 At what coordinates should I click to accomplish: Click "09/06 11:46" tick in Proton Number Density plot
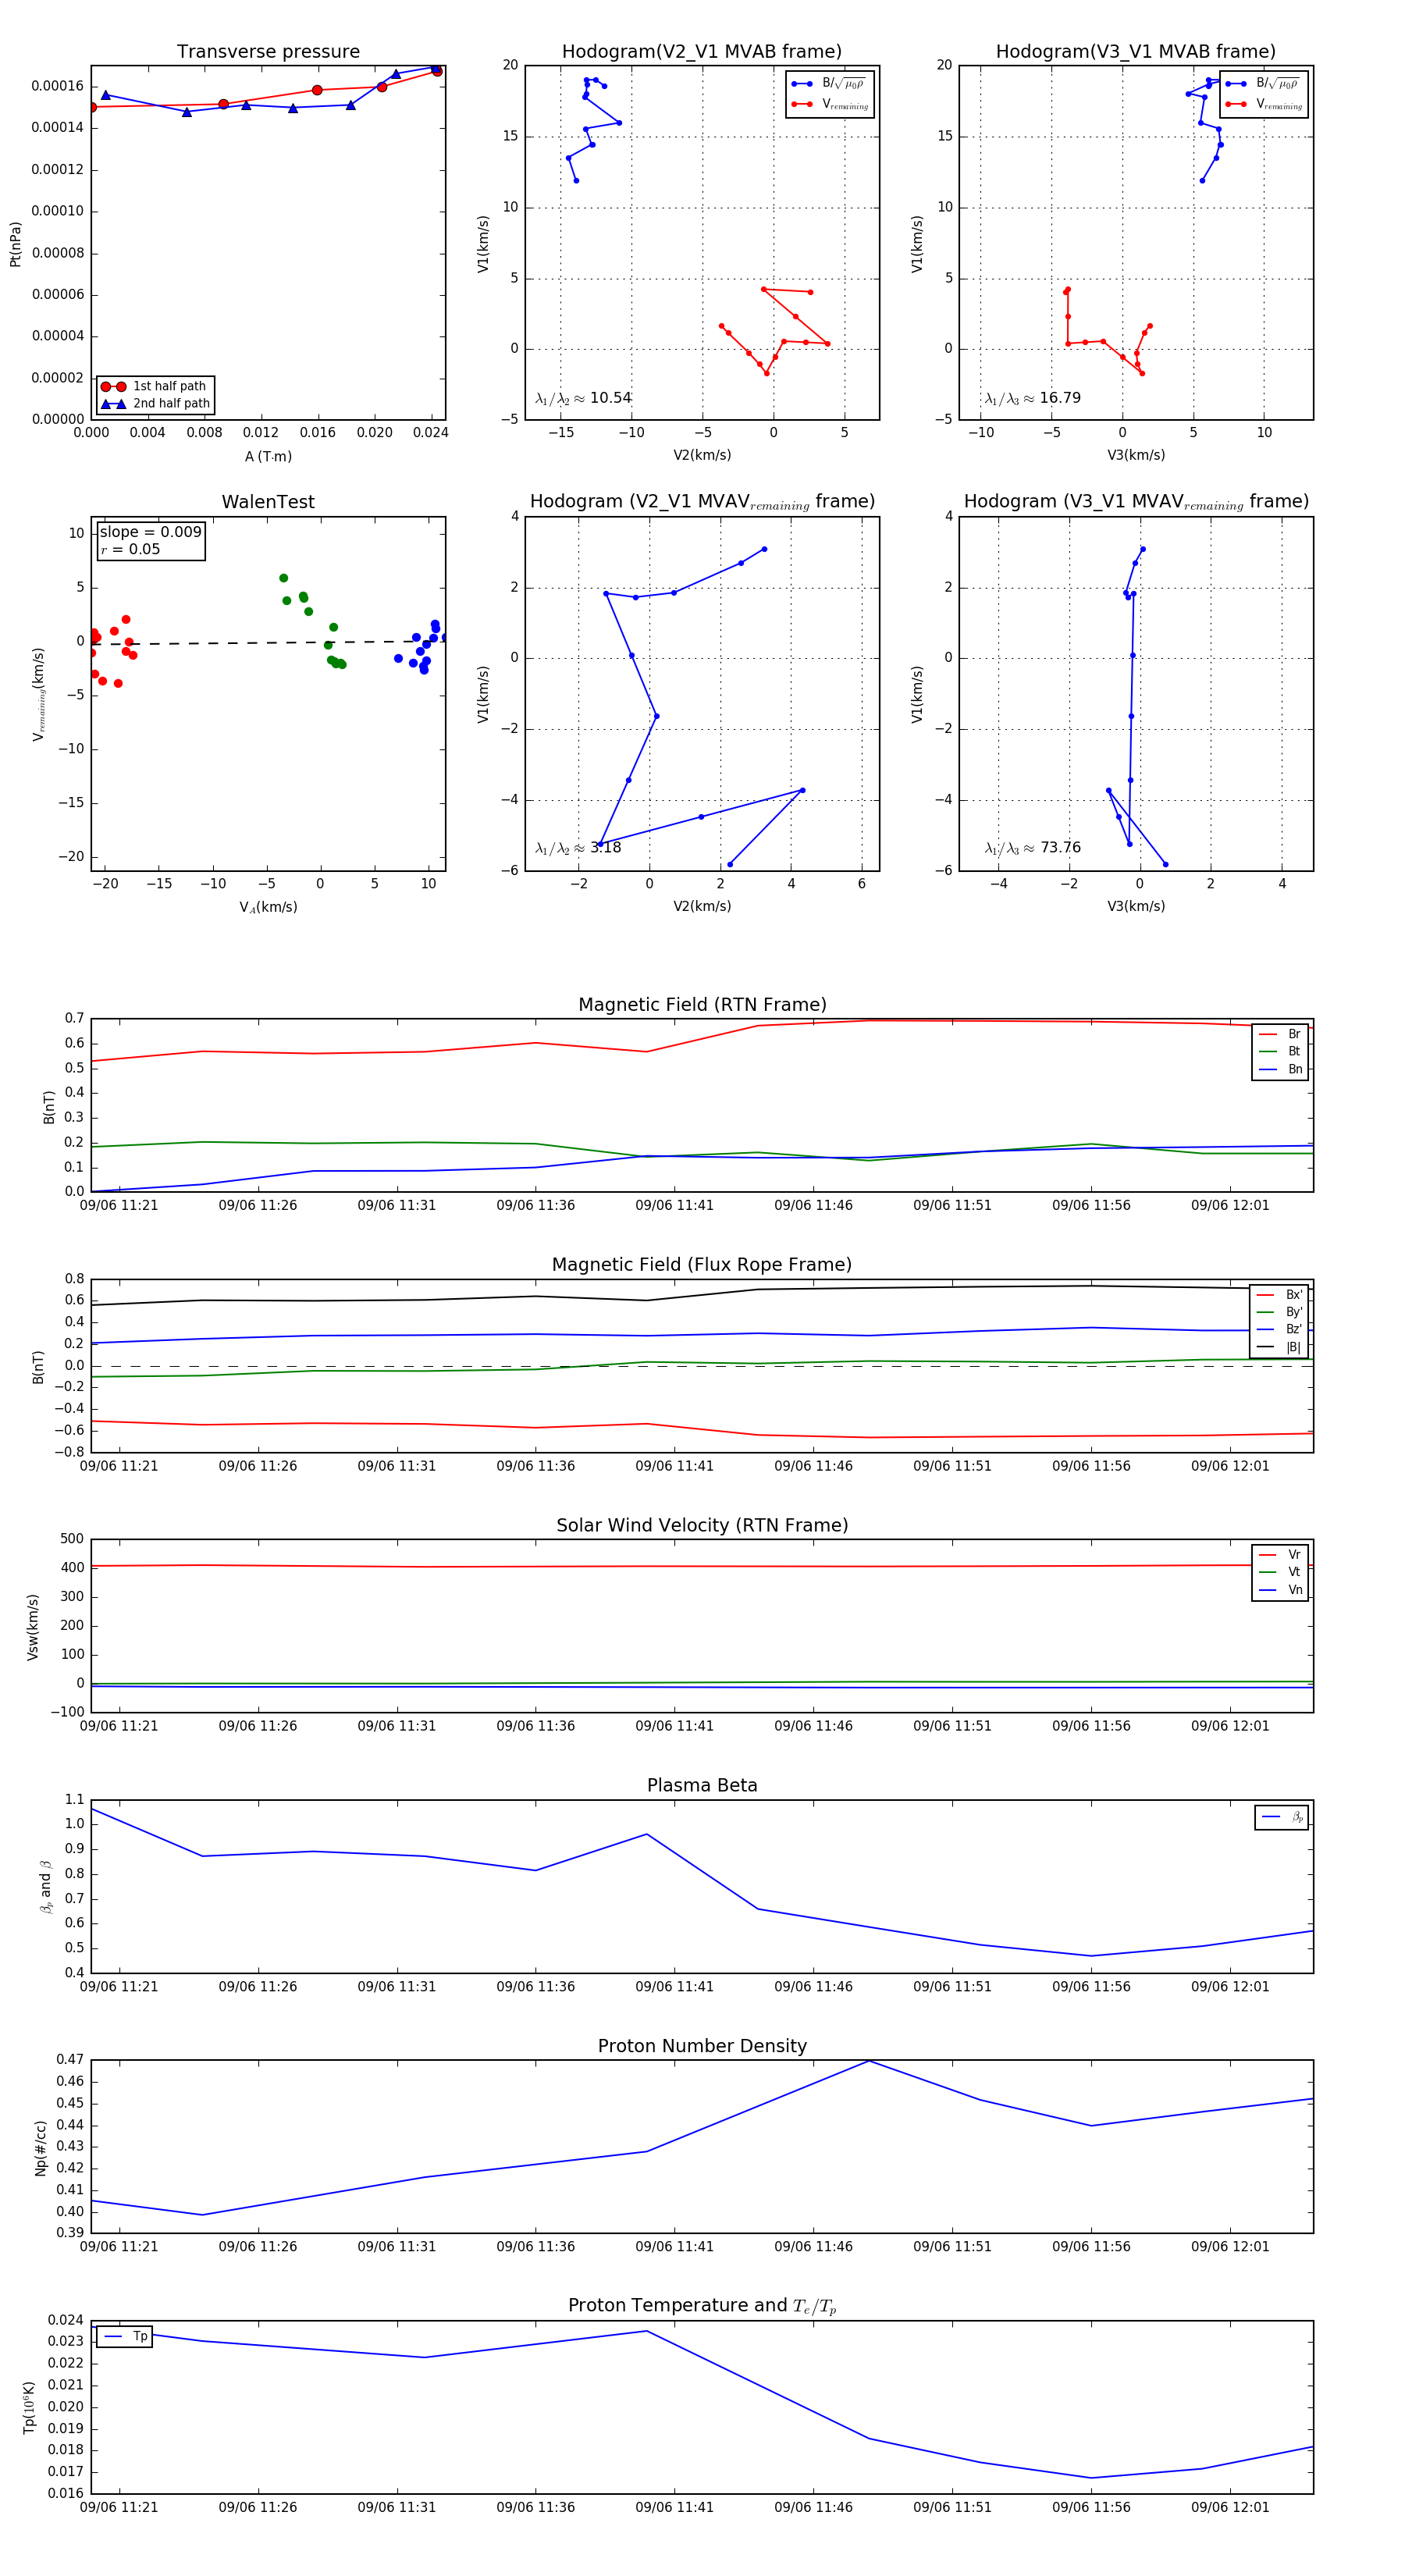click(x=813, y=2247)
